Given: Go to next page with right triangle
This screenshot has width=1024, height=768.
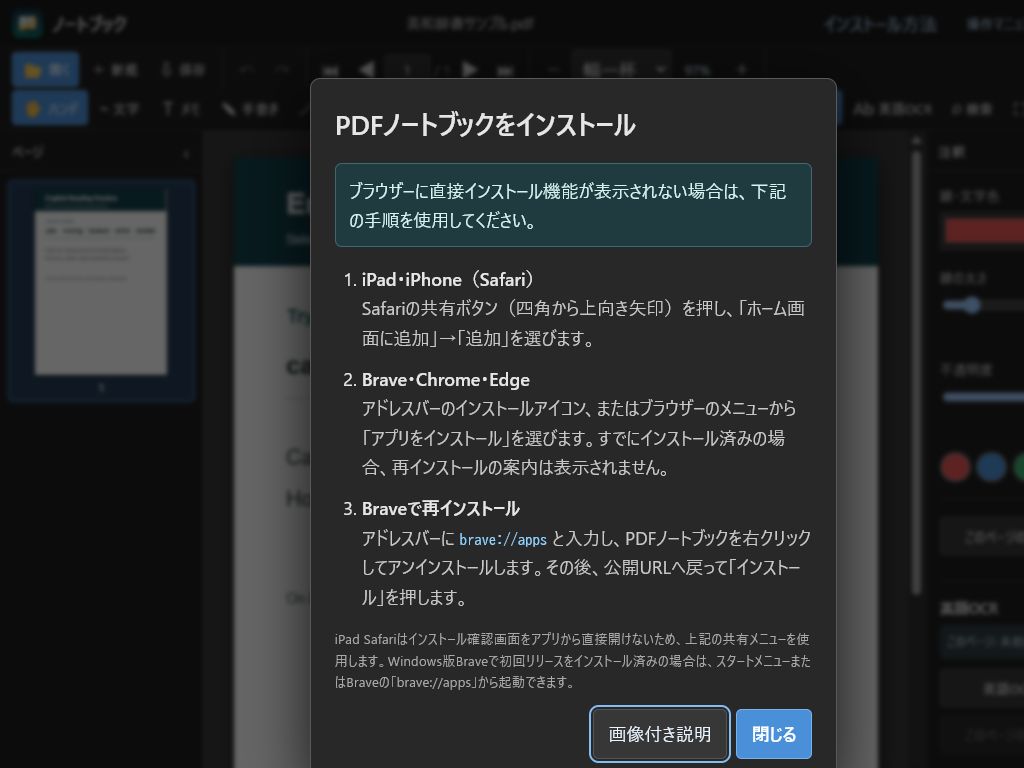Looking at the screenshot, I should tap(469, 69).
